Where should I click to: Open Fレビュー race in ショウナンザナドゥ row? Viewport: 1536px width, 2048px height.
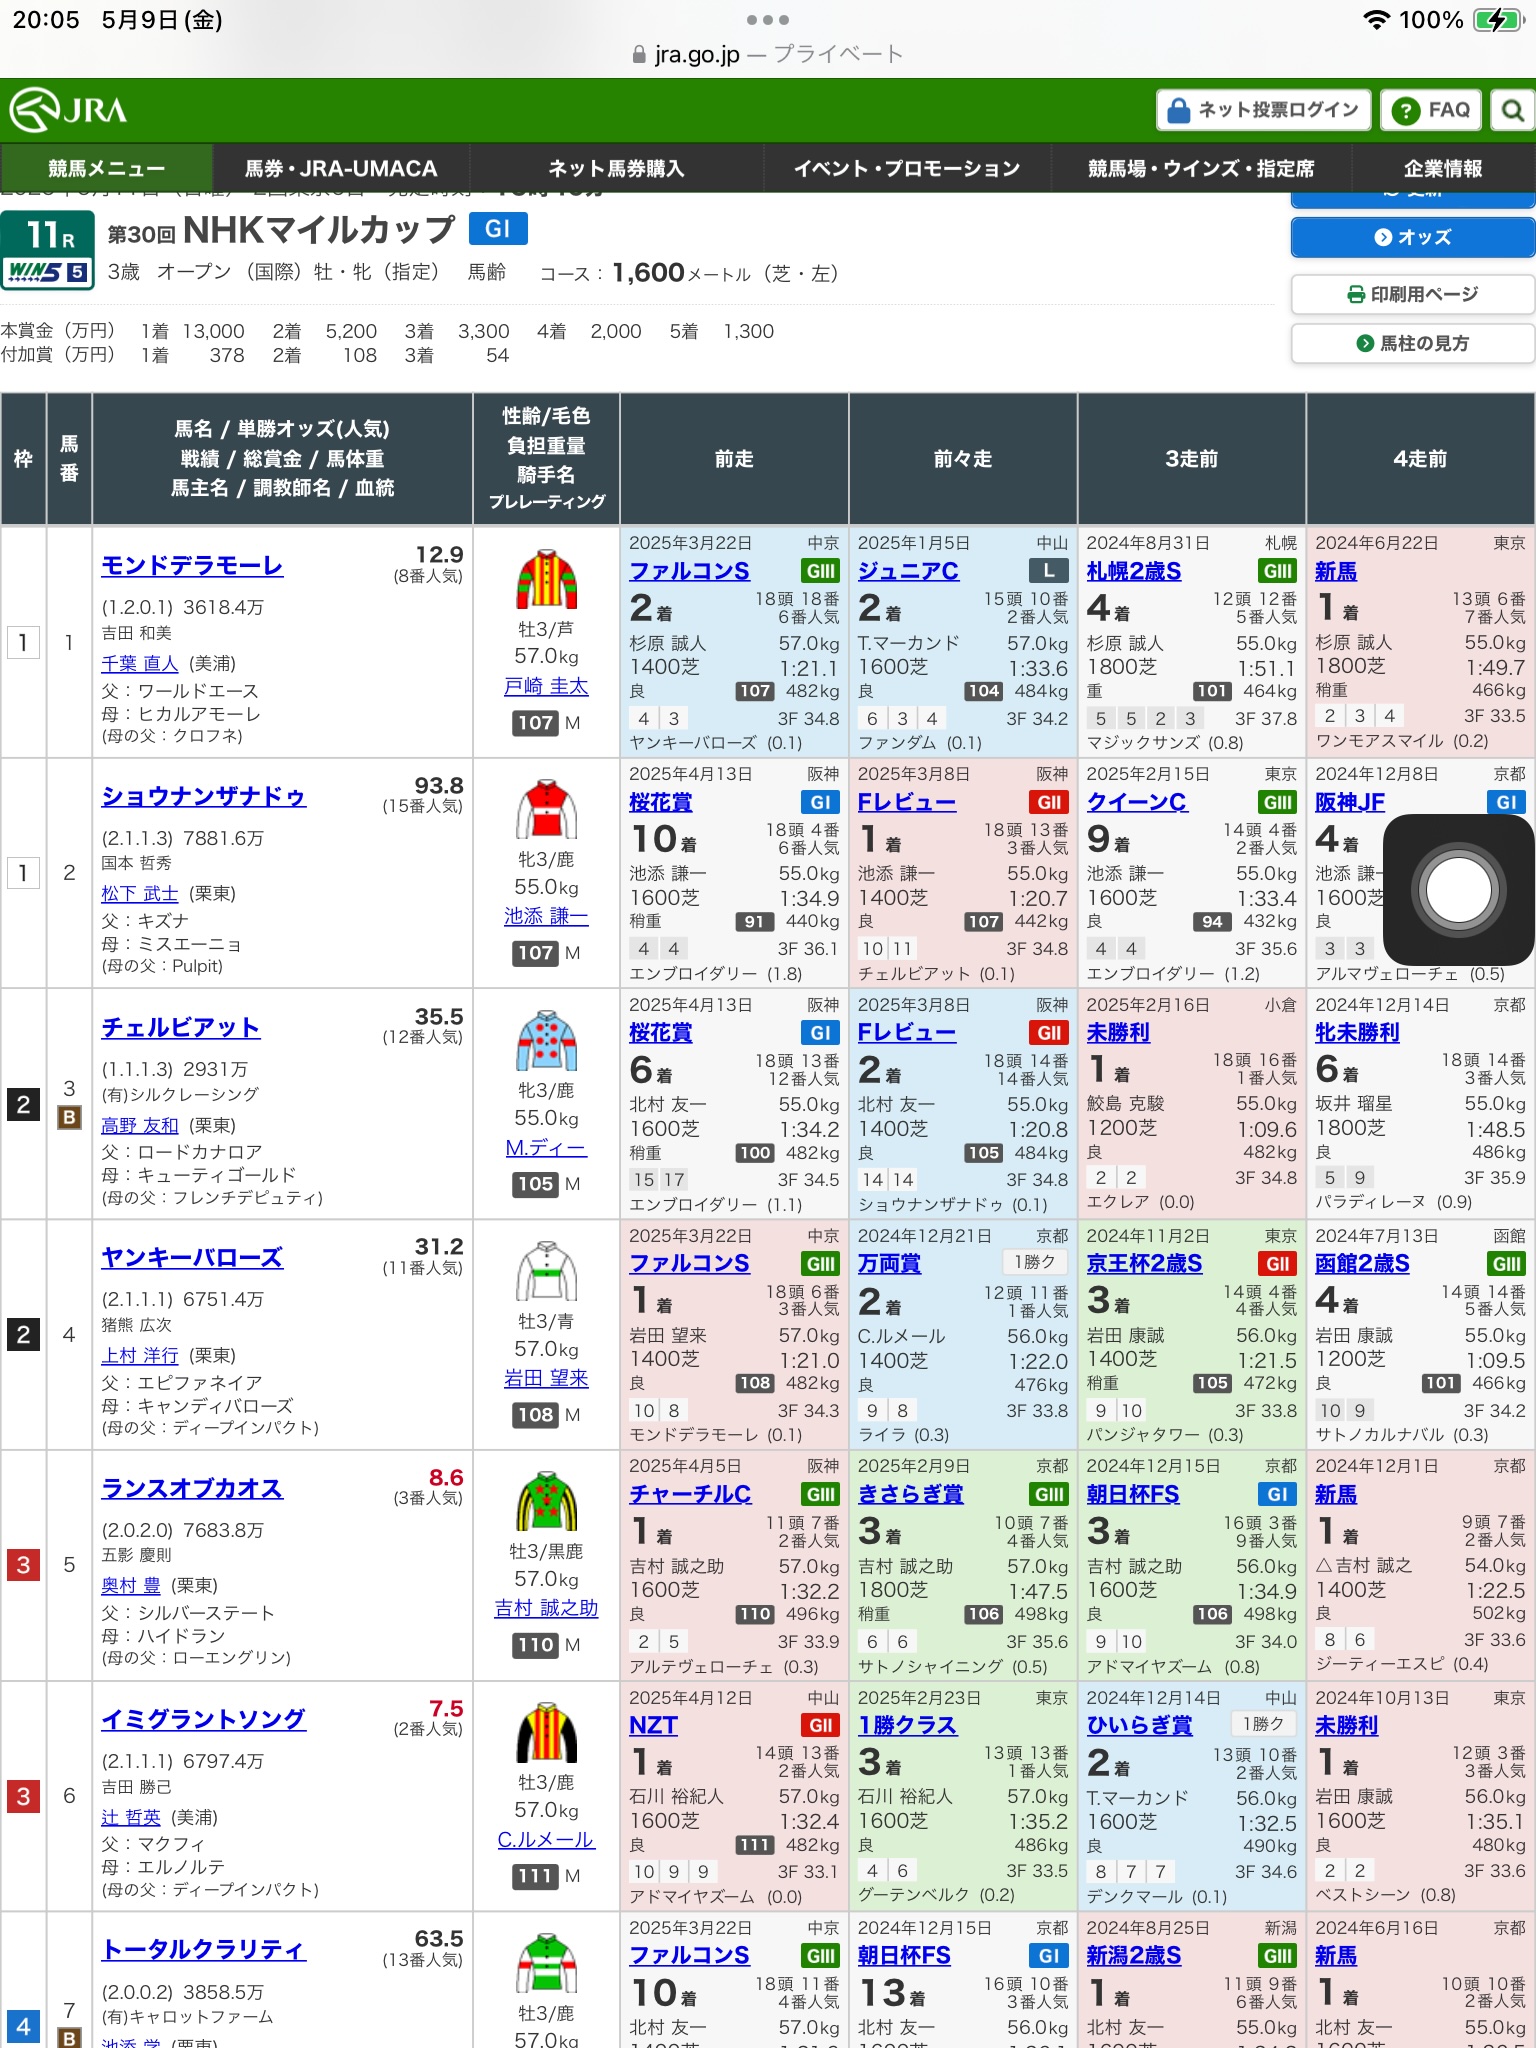coord(907,802)
